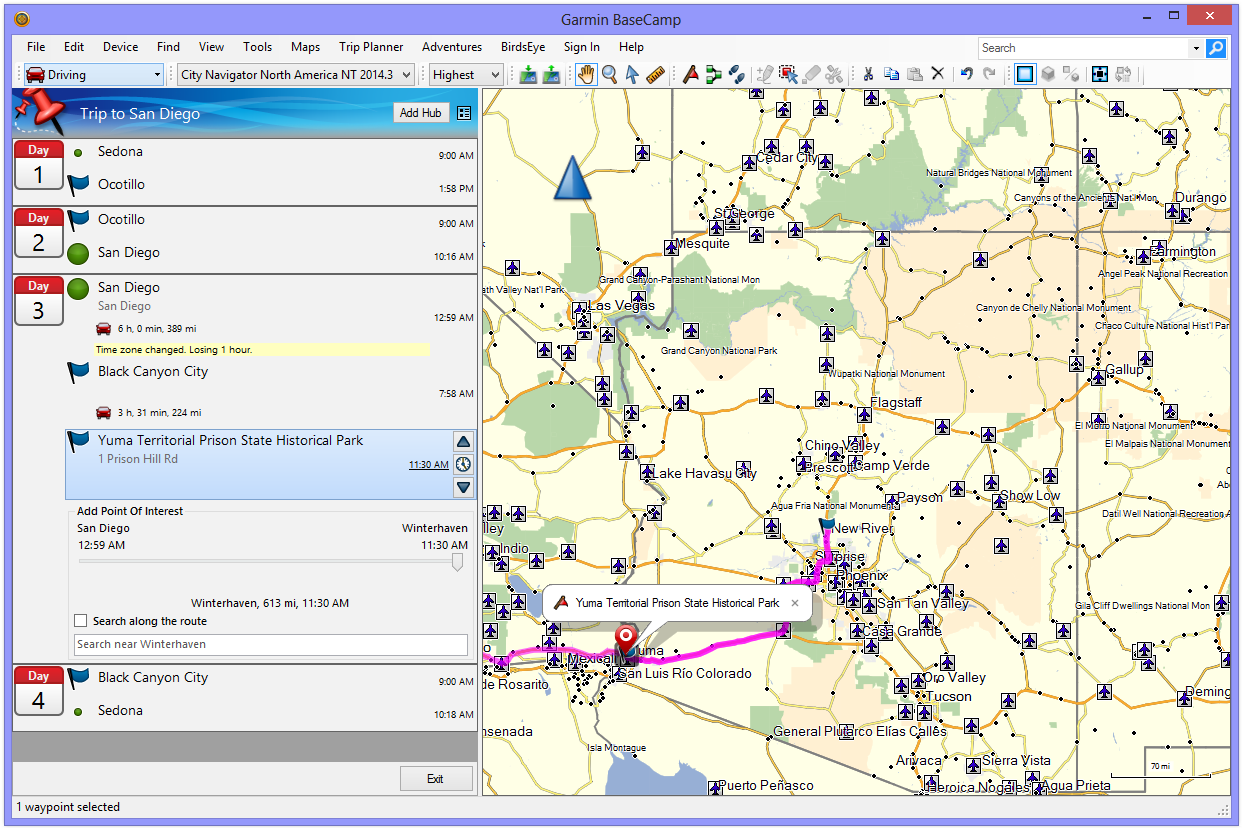This screenshot has height=828, width=1242.
Task: Click the Cut scissors icon
Action: coord(868,74)
